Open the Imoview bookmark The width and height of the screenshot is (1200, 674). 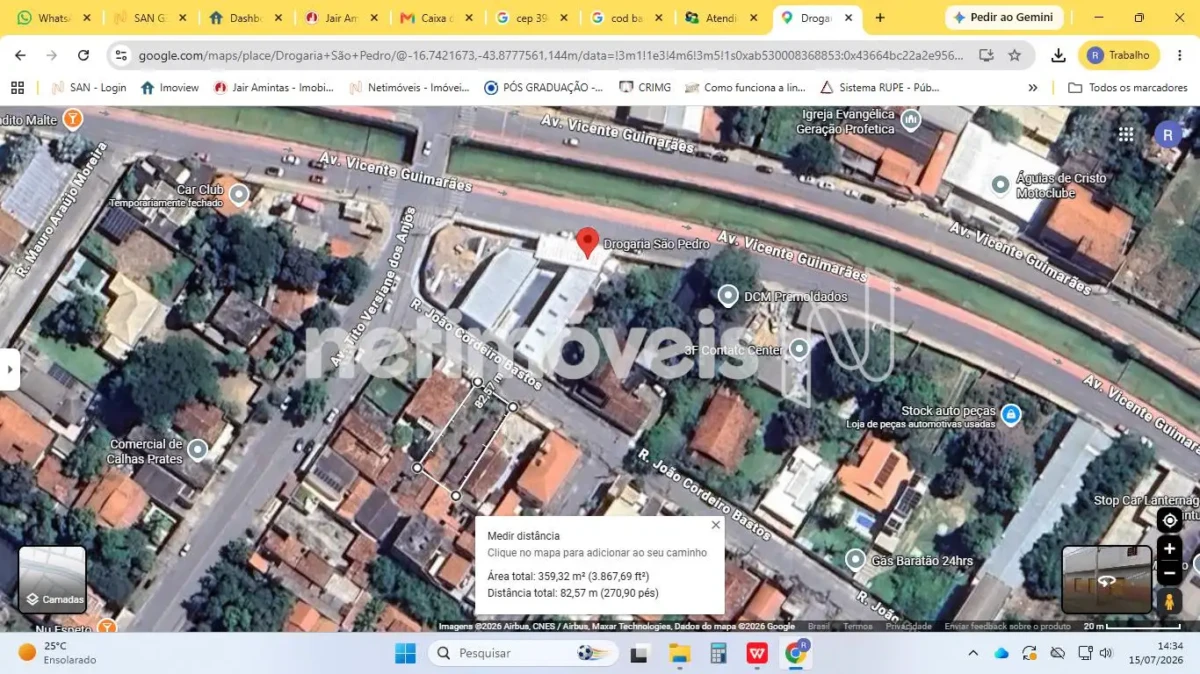[170, 88]
